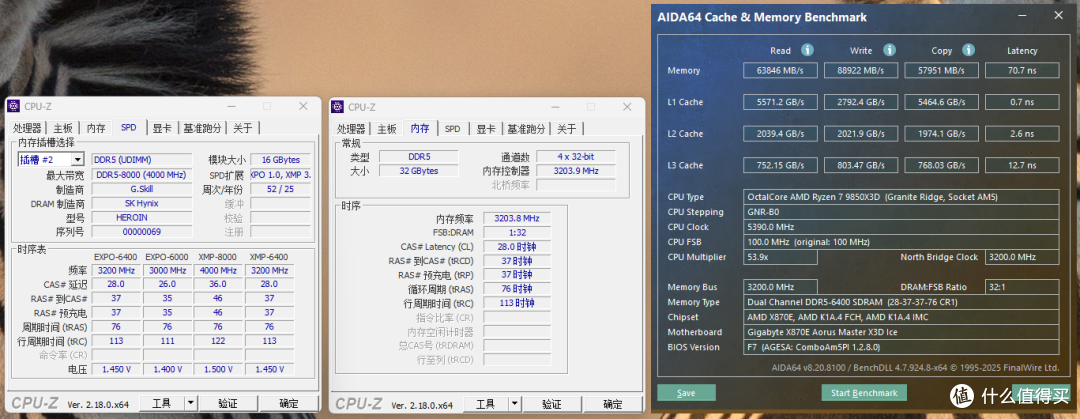Viewport: 1080px width, 419px height.
Task: Click CAS# Latency 28.0 value in memory window
Action: coord(517,247)
